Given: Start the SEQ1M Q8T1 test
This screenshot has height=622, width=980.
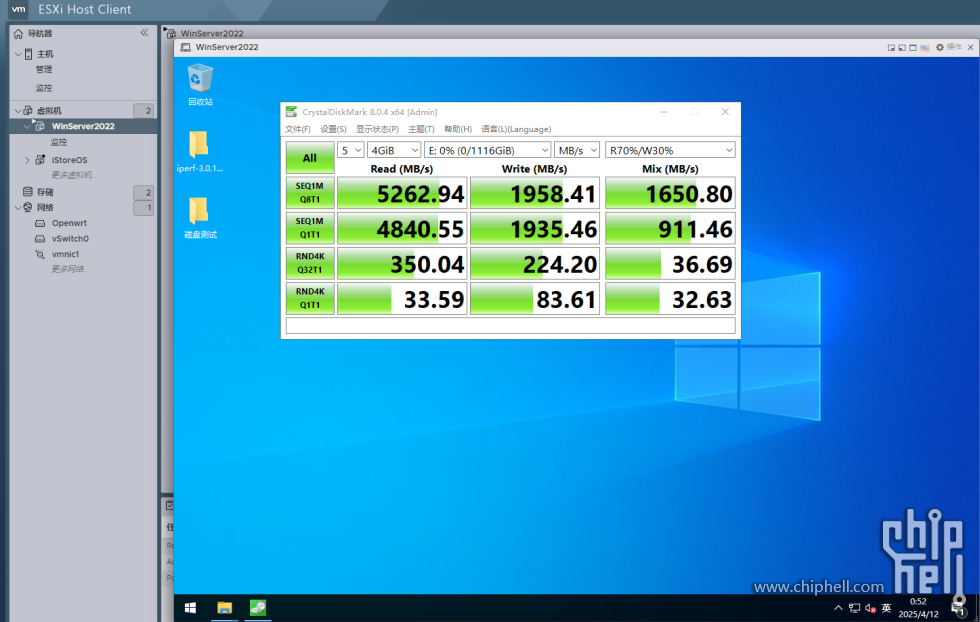Looking at the screenshot, I should click(310, 193).
